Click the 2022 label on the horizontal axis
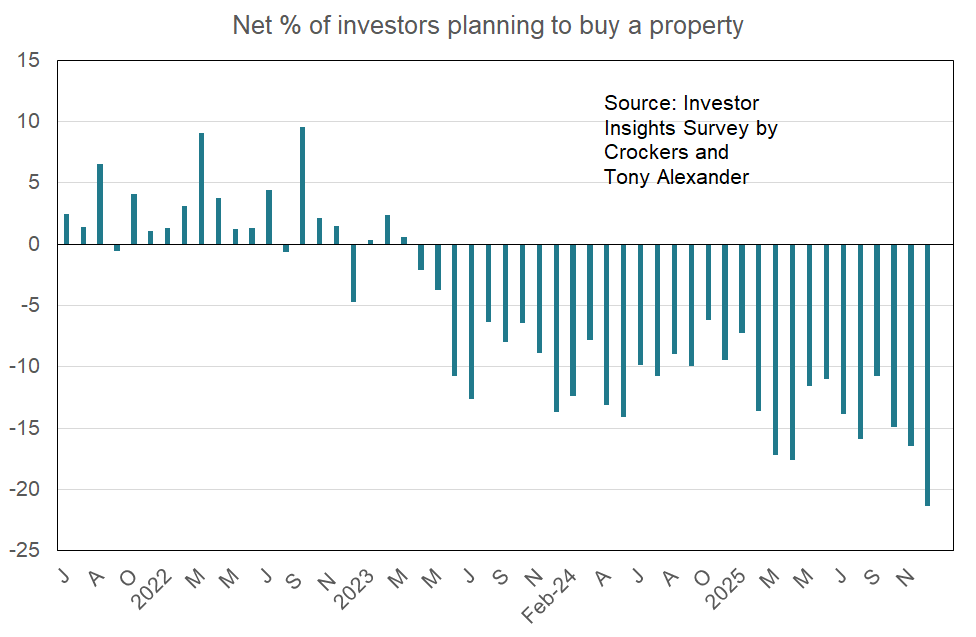 tap(154, 586)
